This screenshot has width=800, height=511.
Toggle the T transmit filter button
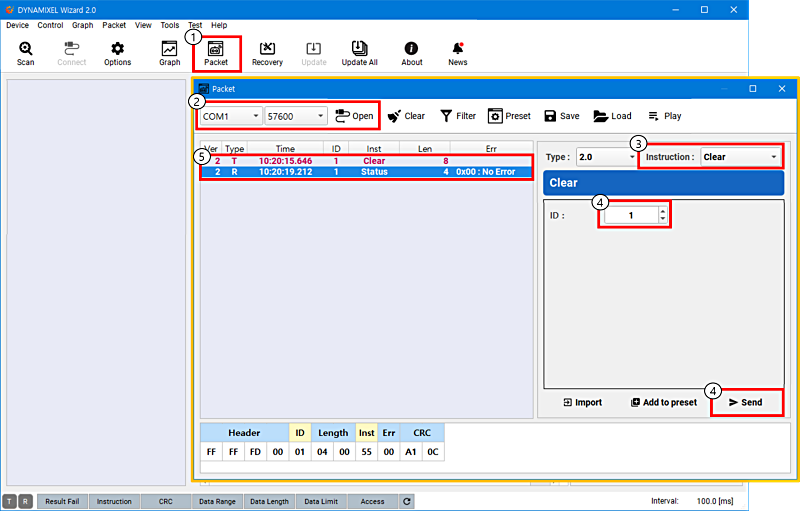click(9, 501)
